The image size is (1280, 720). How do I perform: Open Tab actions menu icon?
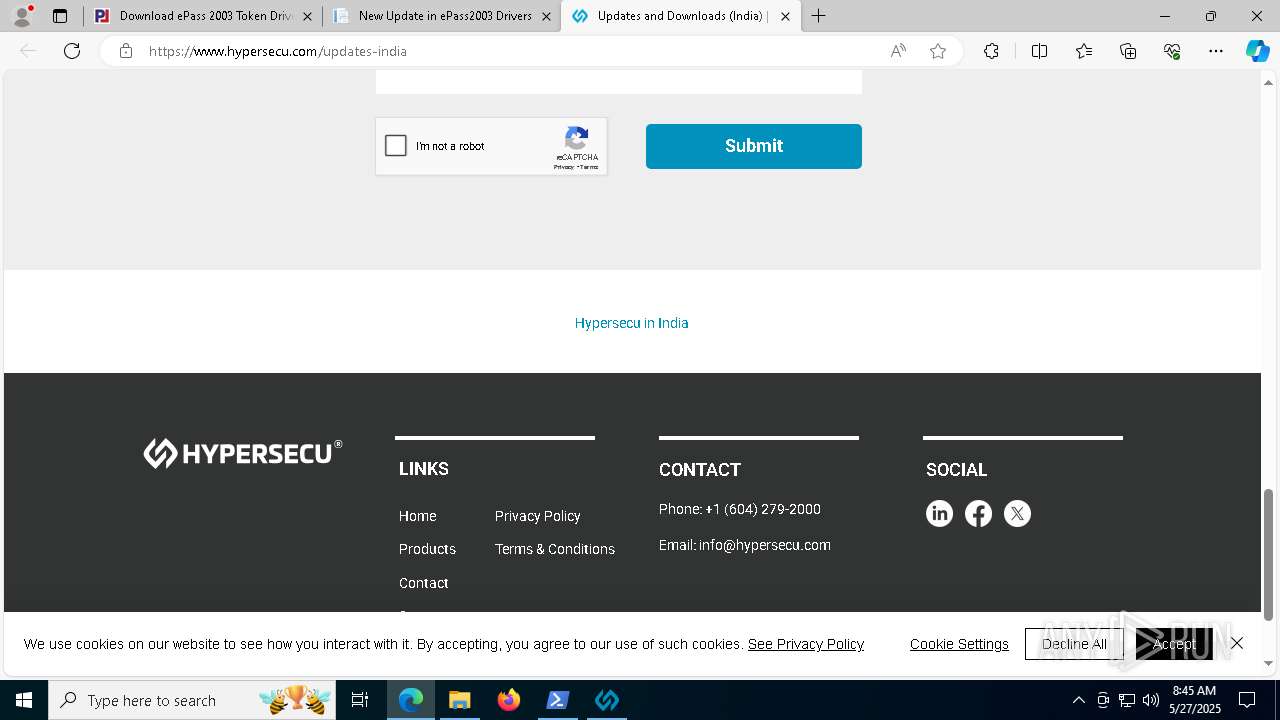60,16
